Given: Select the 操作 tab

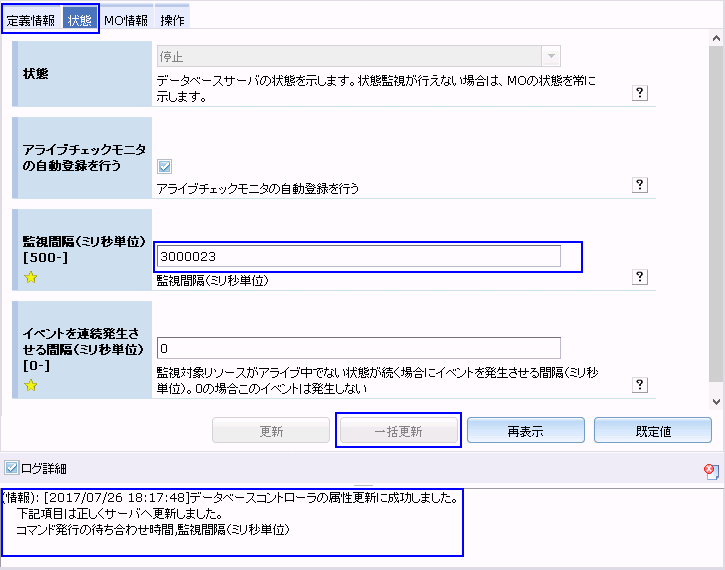Looking at the screenshot, I should click(172, 20).
